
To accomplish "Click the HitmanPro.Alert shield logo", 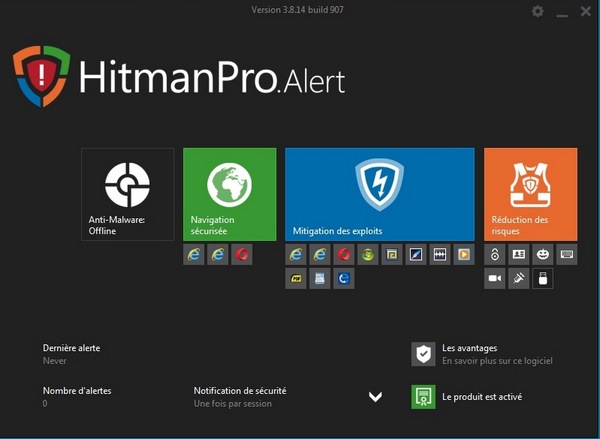I will pyautogui.click(x=42, y=76).
